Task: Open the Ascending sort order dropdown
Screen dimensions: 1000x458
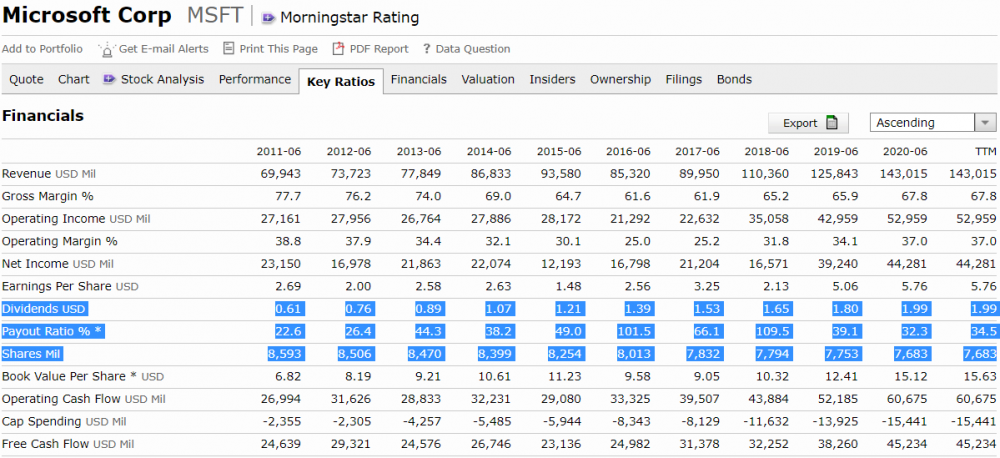Action: pos(933,122)
